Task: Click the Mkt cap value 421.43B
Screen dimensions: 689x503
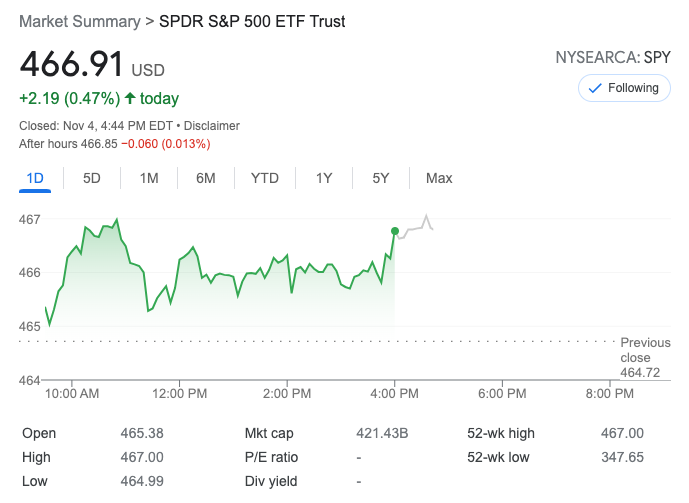Action: click(382, 433)
